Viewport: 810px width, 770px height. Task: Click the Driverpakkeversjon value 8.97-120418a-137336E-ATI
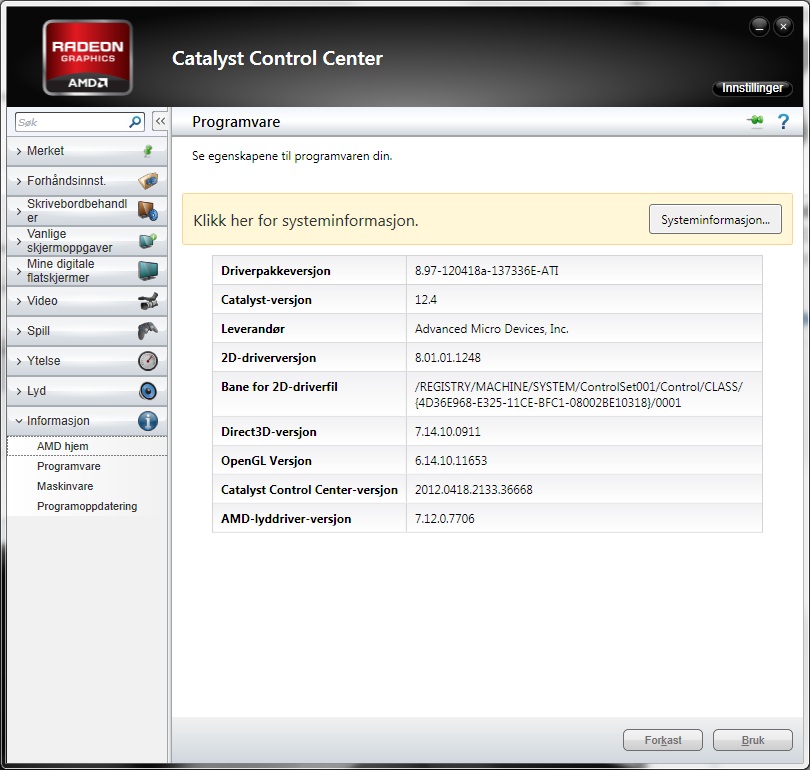[487, 271]
